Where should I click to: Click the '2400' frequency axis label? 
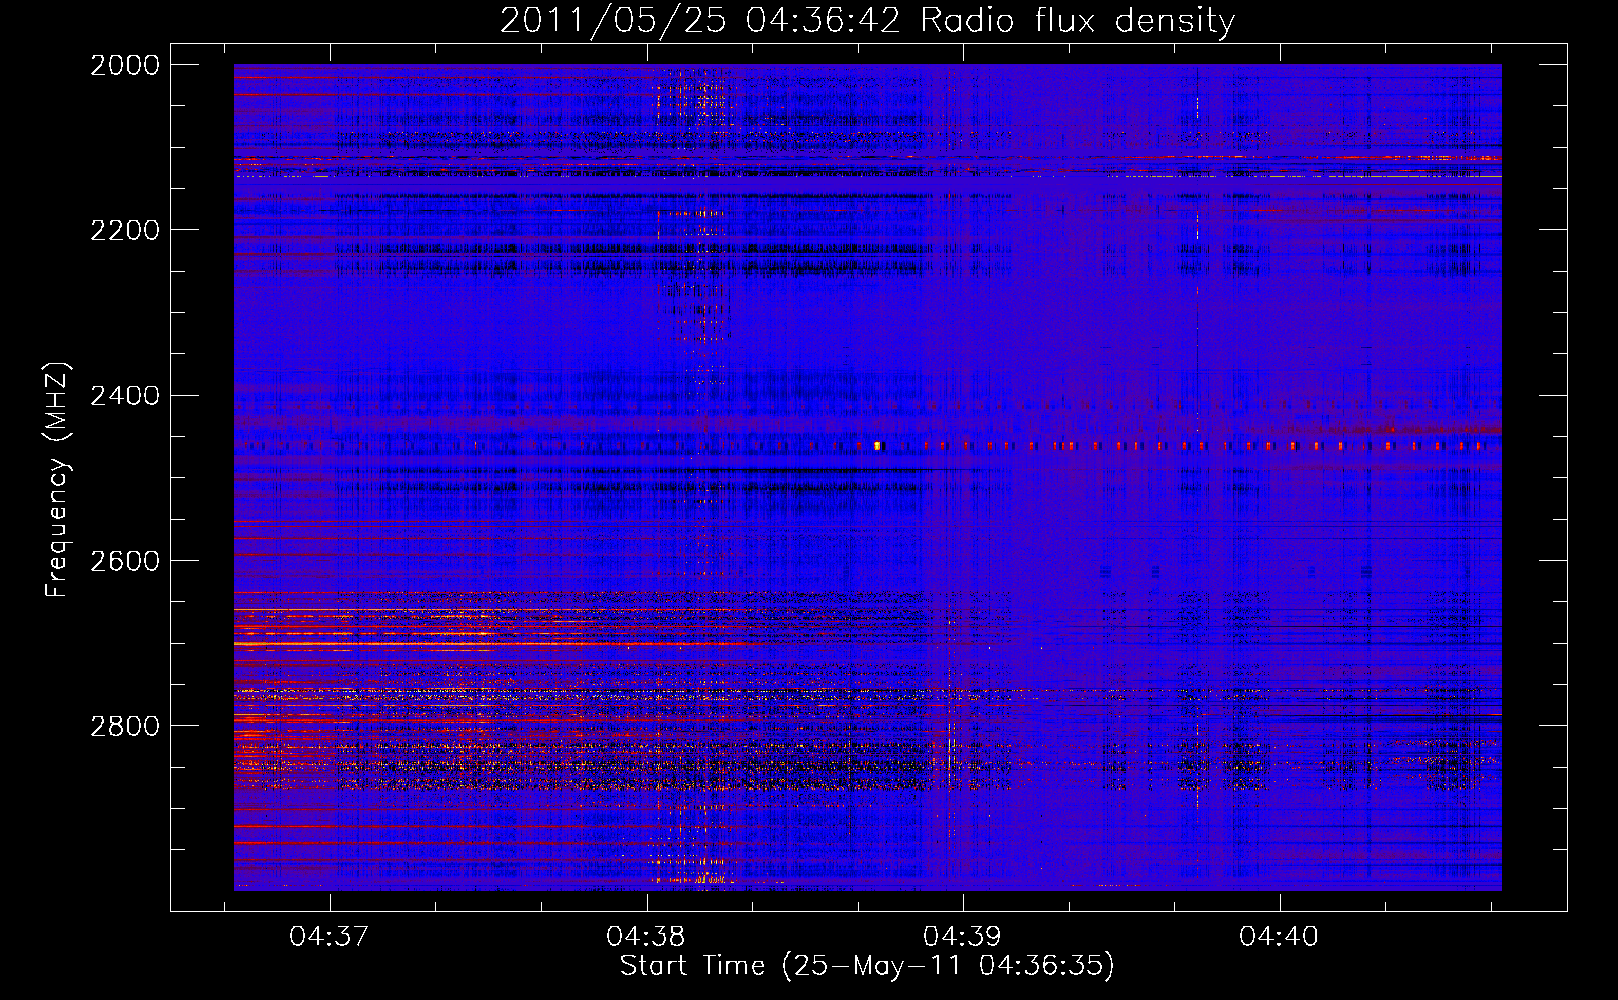point(125,396)
